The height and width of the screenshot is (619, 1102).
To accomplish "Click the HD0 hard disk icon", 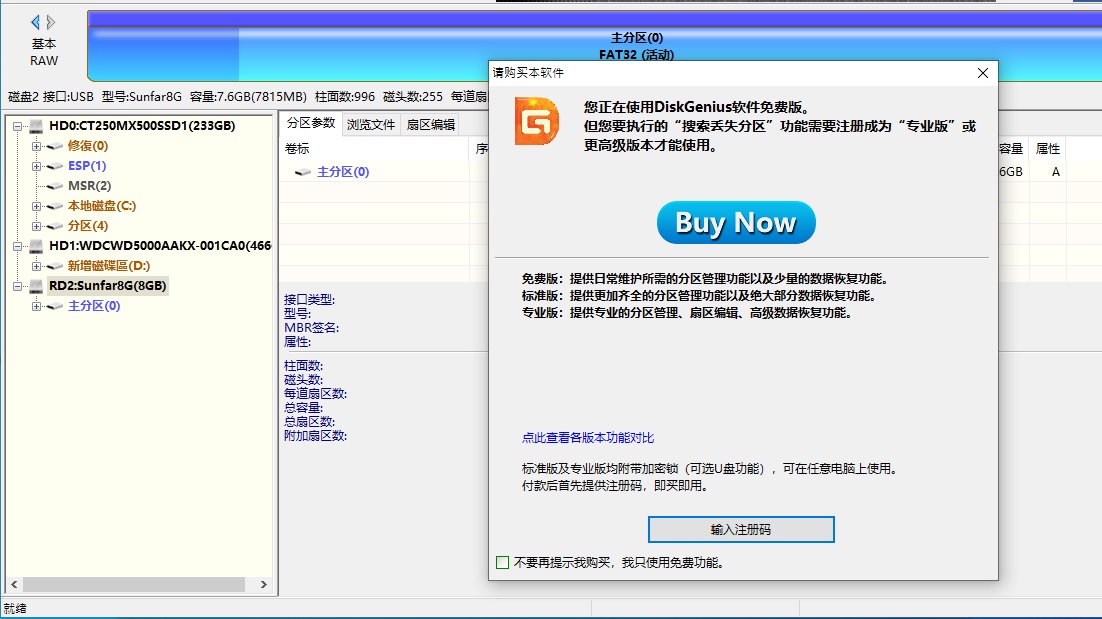I will click(36, 126).
